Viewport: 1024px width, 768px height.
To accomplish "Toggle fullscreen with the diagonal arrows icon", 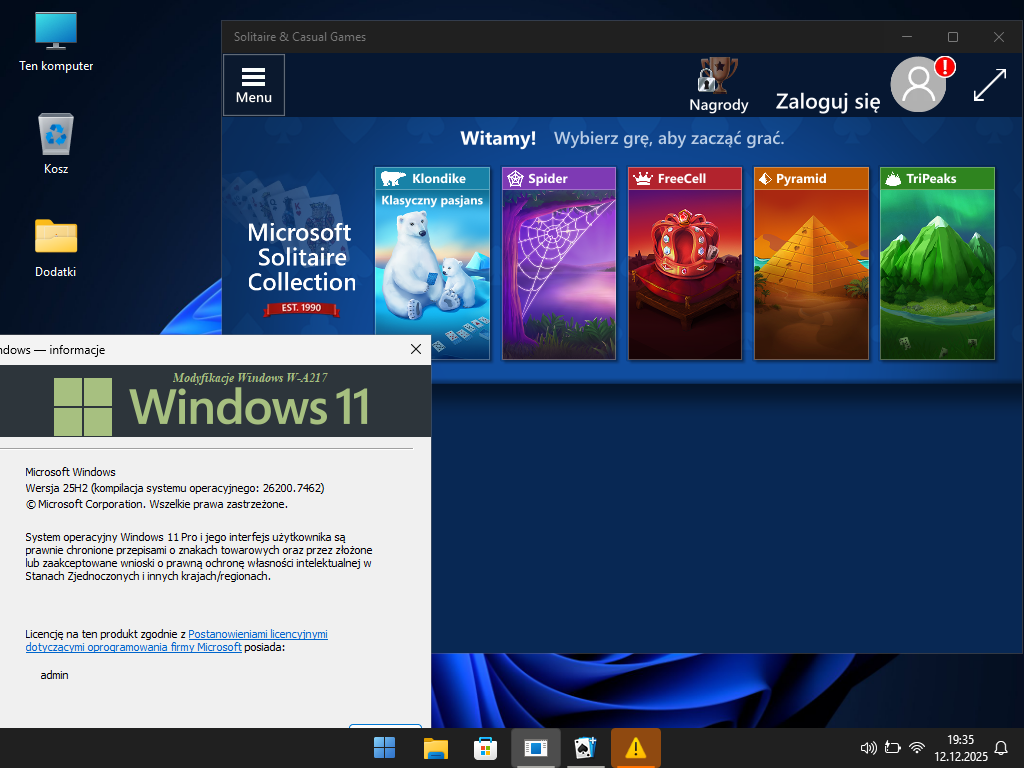I will [989, 85].
